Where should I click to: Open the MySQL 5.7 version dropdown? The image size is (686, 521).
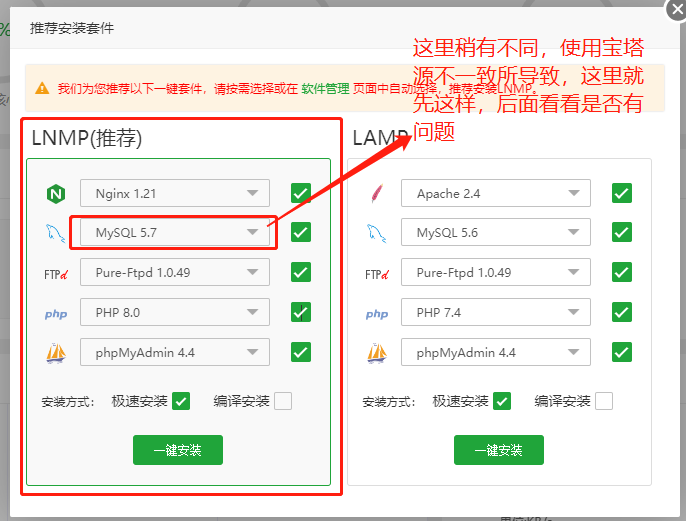click(x=175, y=232)
